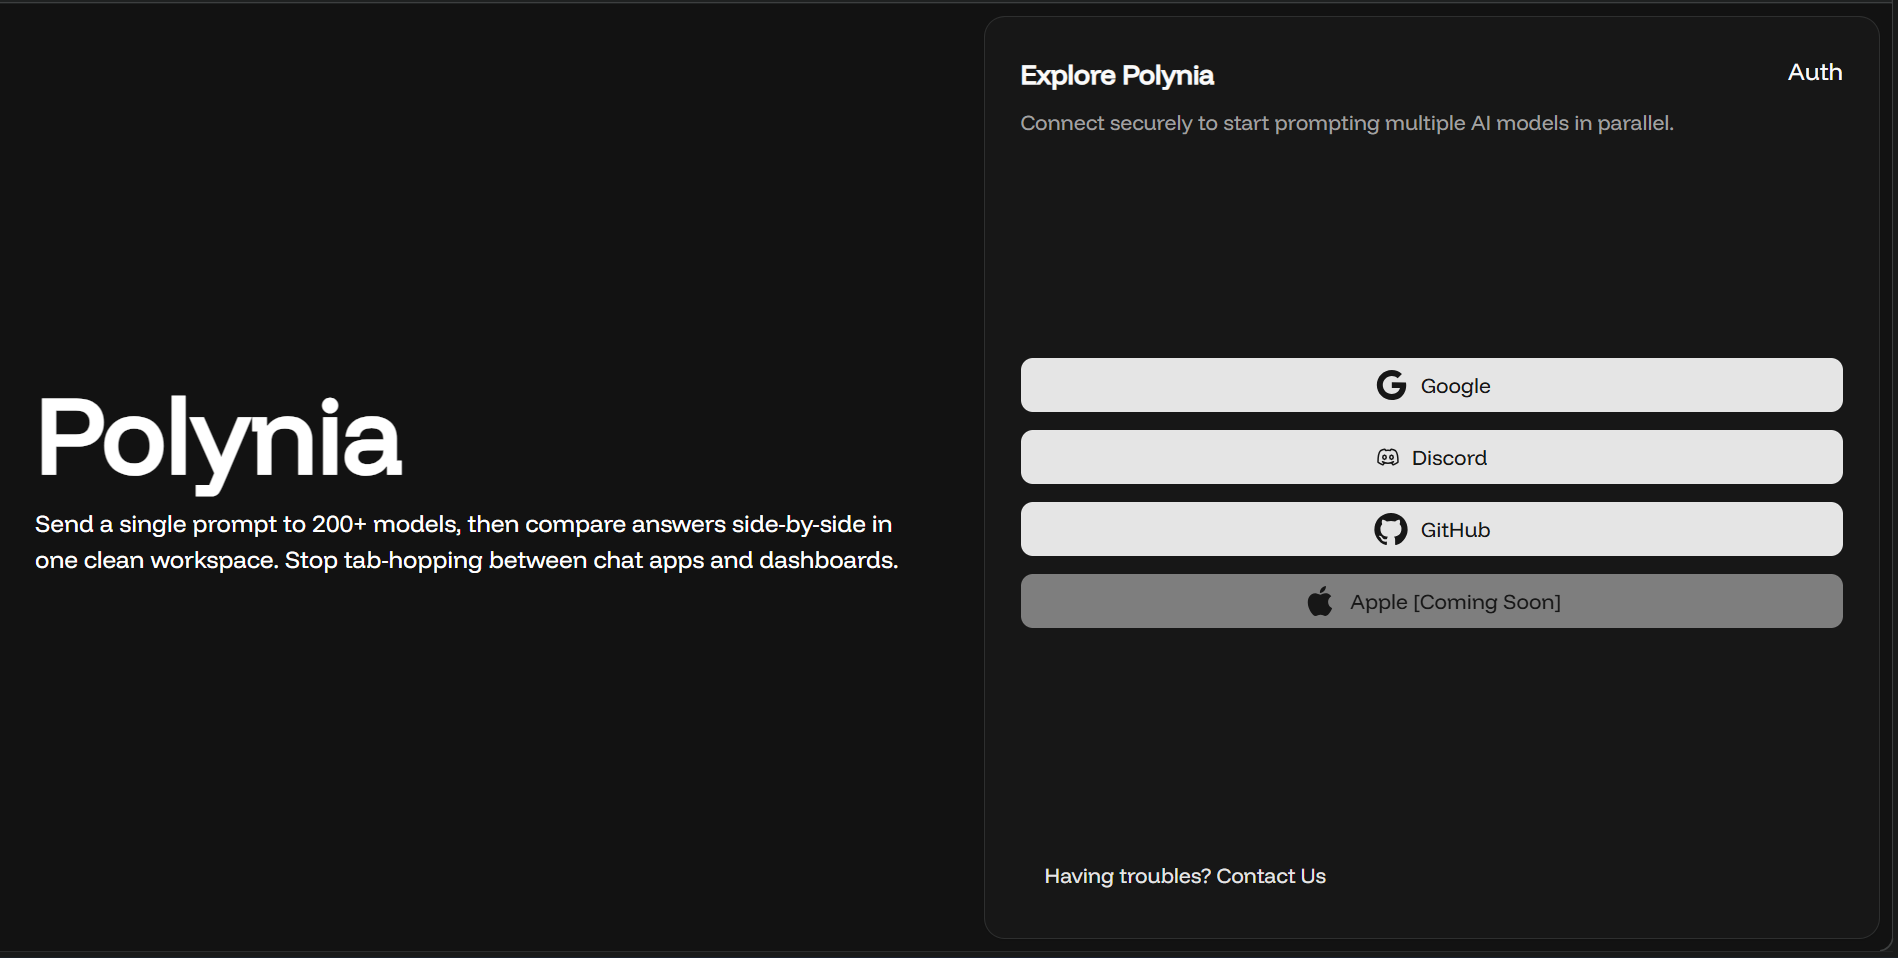Click the connect securely description text
This screenshot has height=958, width=1898.
[1346, 123]
